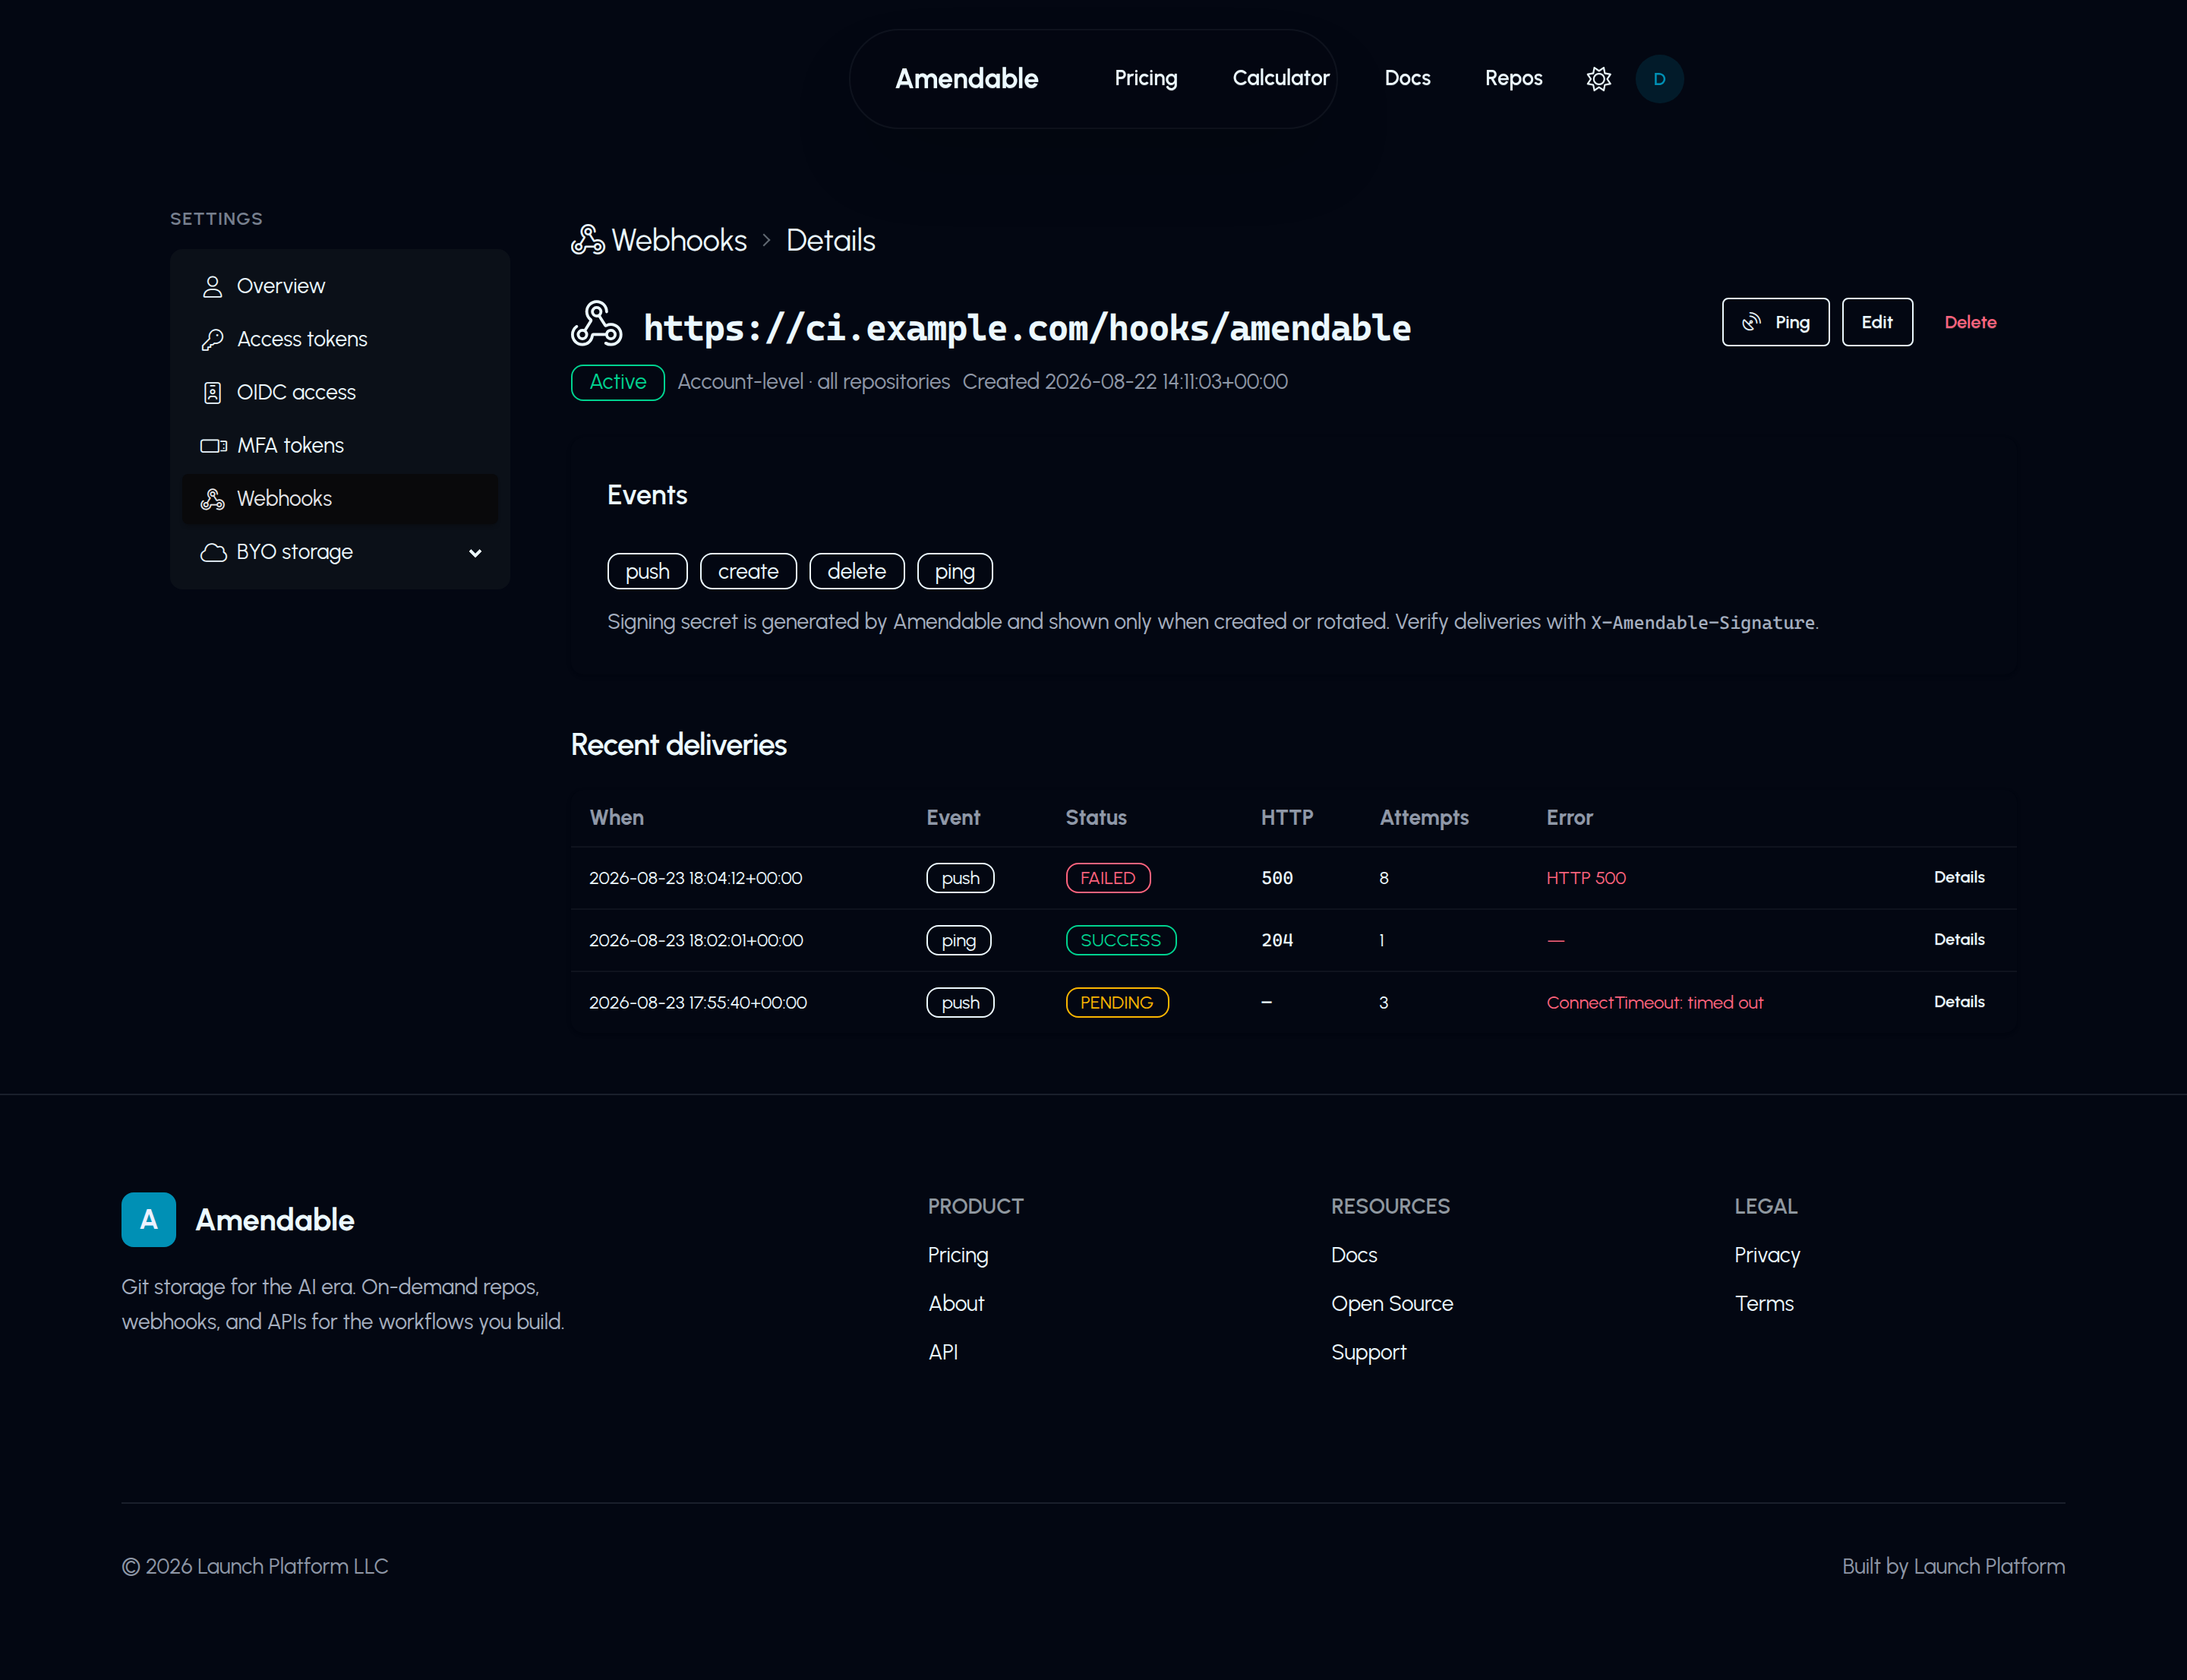Open Calculator in the top navigation
This screenshot has width=2187, height=1680.
1281,78
